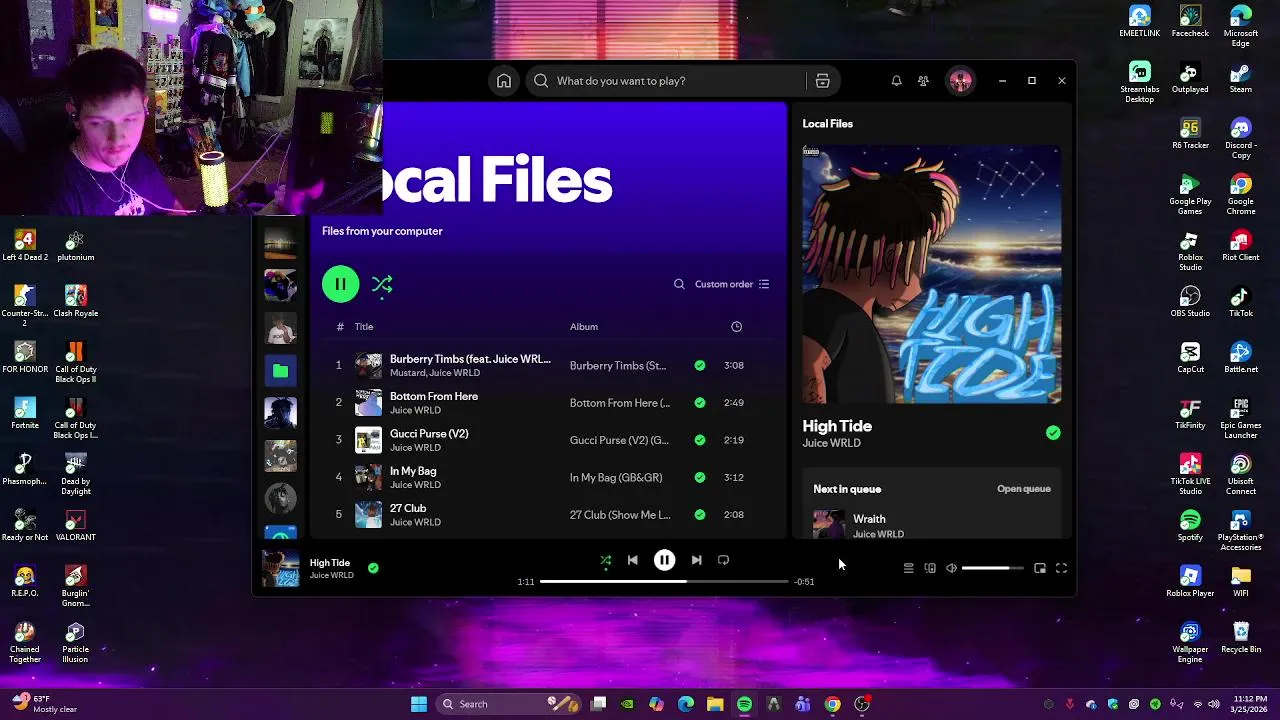Image resolution: width=1280 pixels, height=720 pixels.
Task: Open Spotify desktop shortcut
Action: (1190, 525)
